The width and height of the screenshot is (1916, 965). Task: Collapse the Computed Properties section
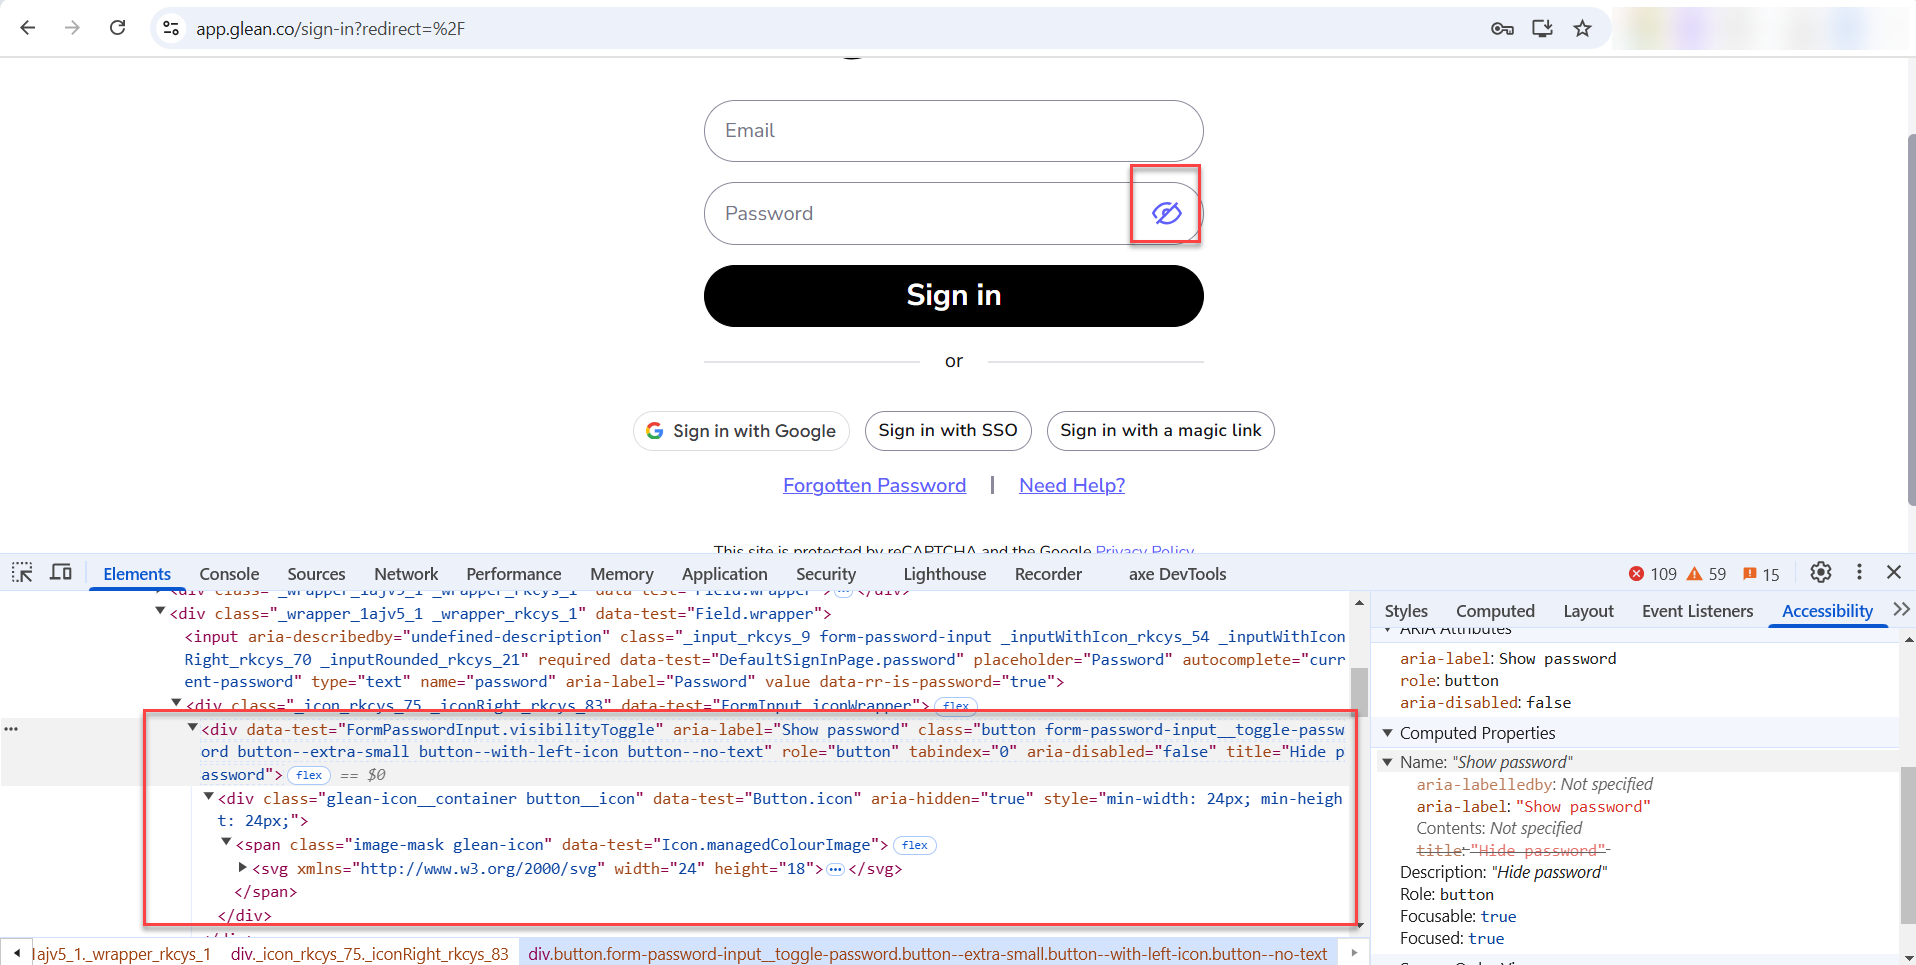point(1387,733)
